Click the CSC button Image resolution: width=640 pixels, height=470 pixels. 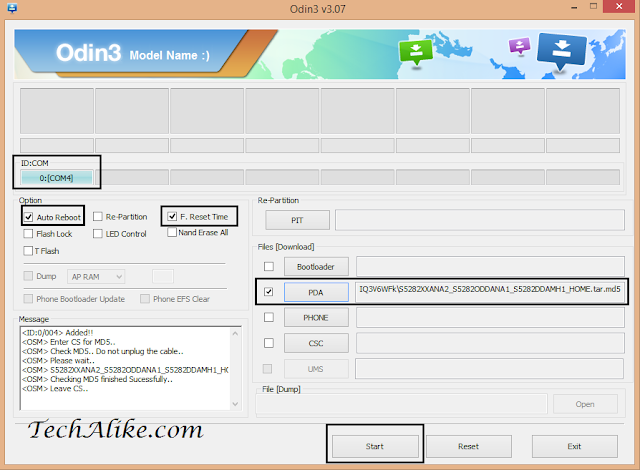[x=316, y=343]
